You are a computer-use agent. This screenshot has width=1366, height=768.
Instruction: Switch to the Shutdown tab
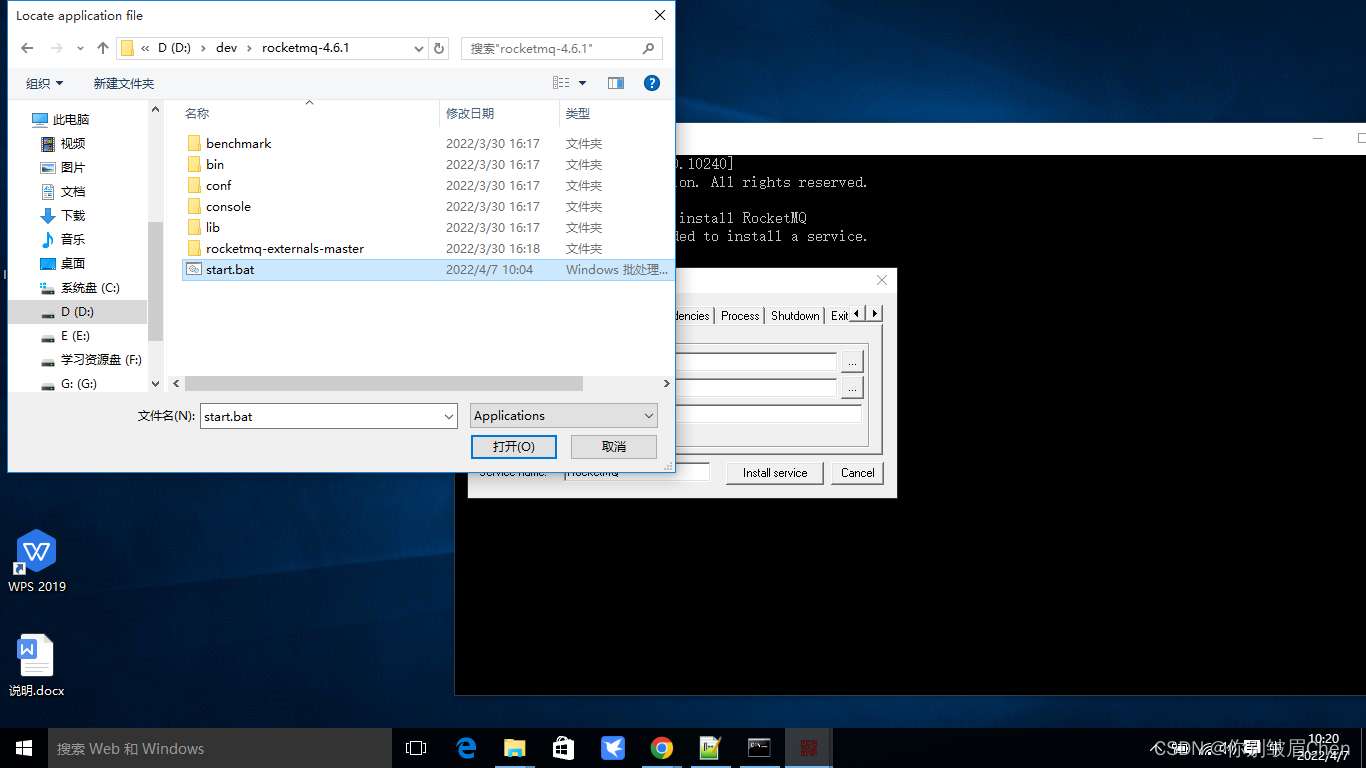coord(795,315)
